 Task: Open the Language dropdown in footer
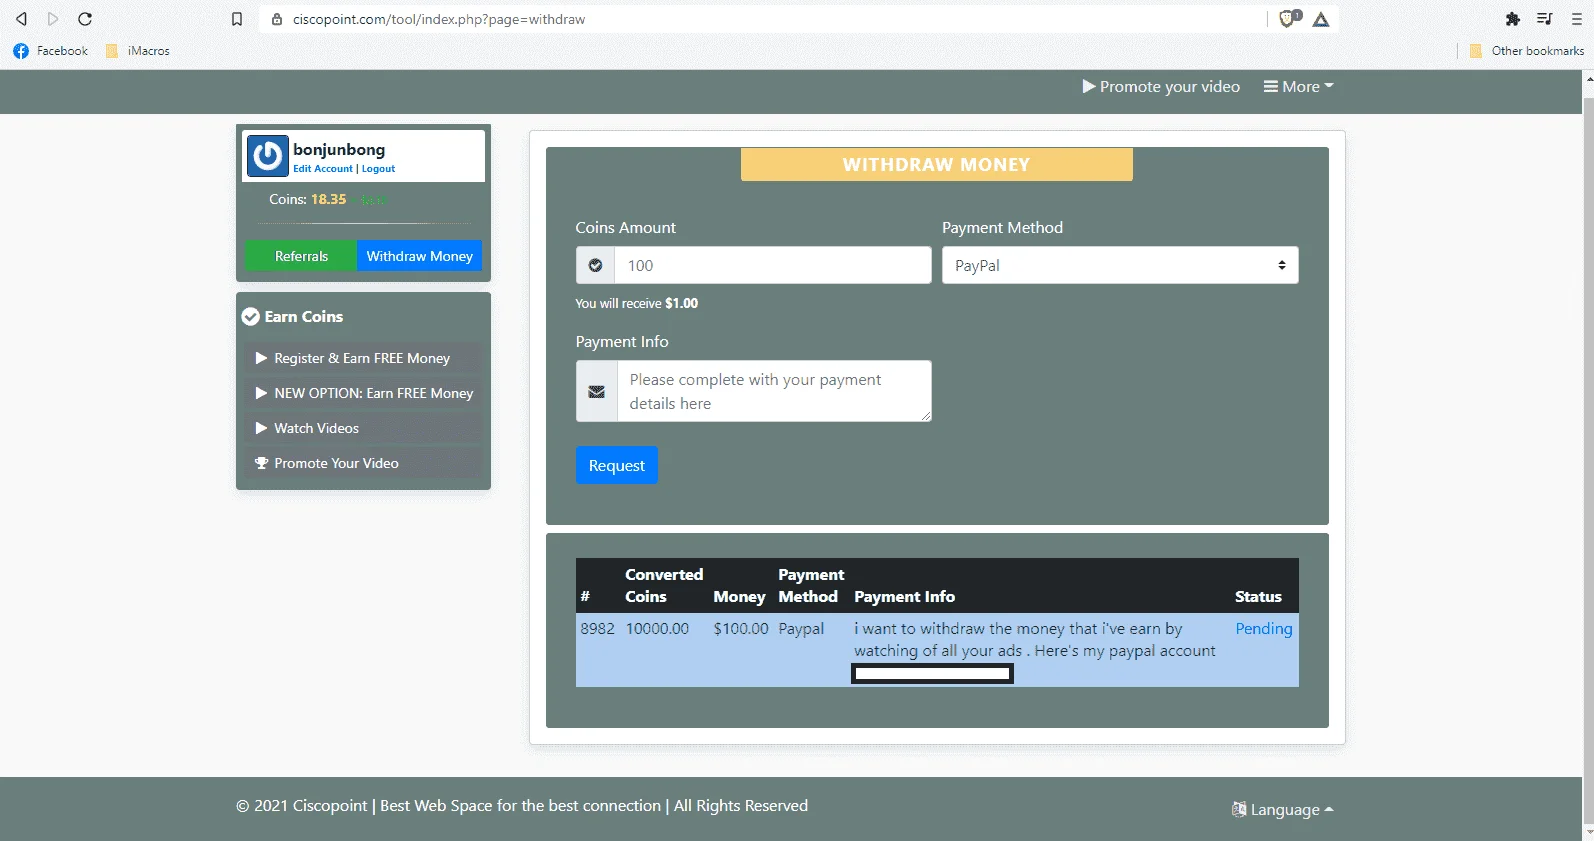click(1283, 810)
